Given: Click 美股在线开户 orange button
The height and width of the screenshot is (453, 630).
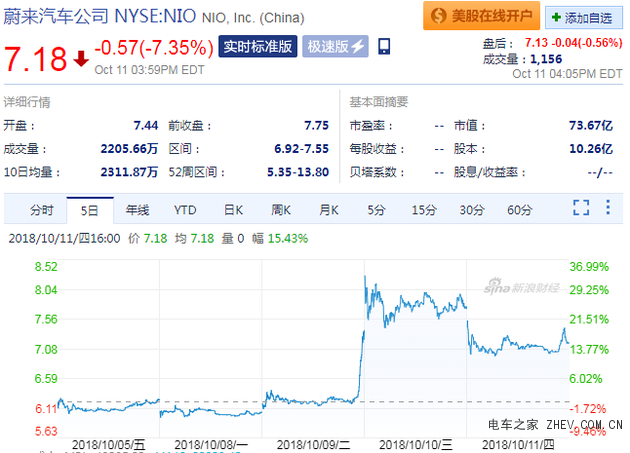Looking at the screenshot, I should click(x=481, y=16).
